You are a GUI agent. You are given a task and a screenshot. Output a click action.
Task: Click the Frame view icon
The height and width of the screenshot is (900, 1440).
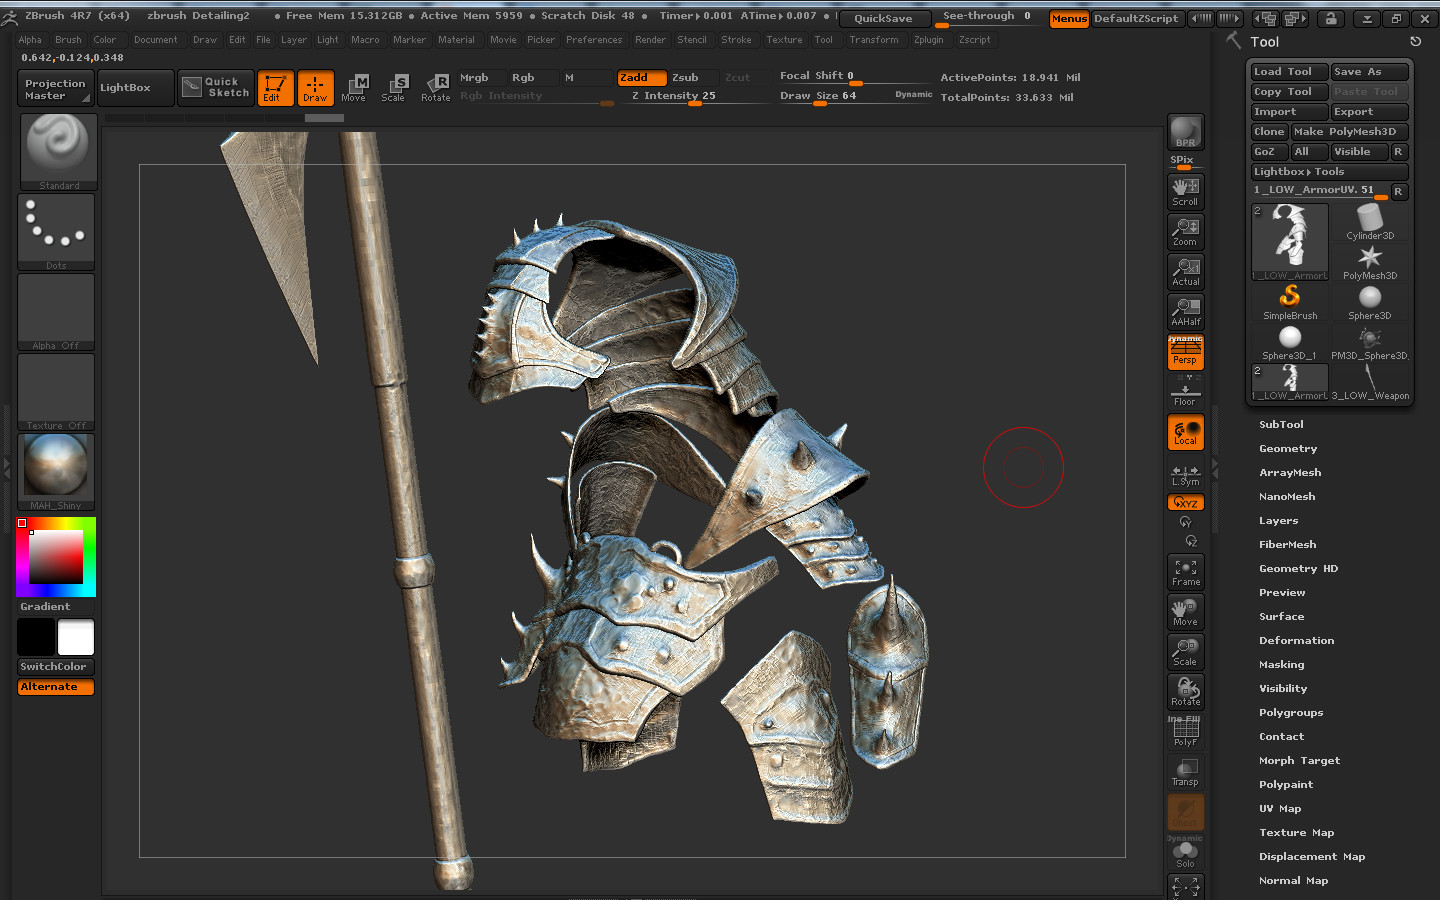pyautogui.click(x=1185, y=572)
